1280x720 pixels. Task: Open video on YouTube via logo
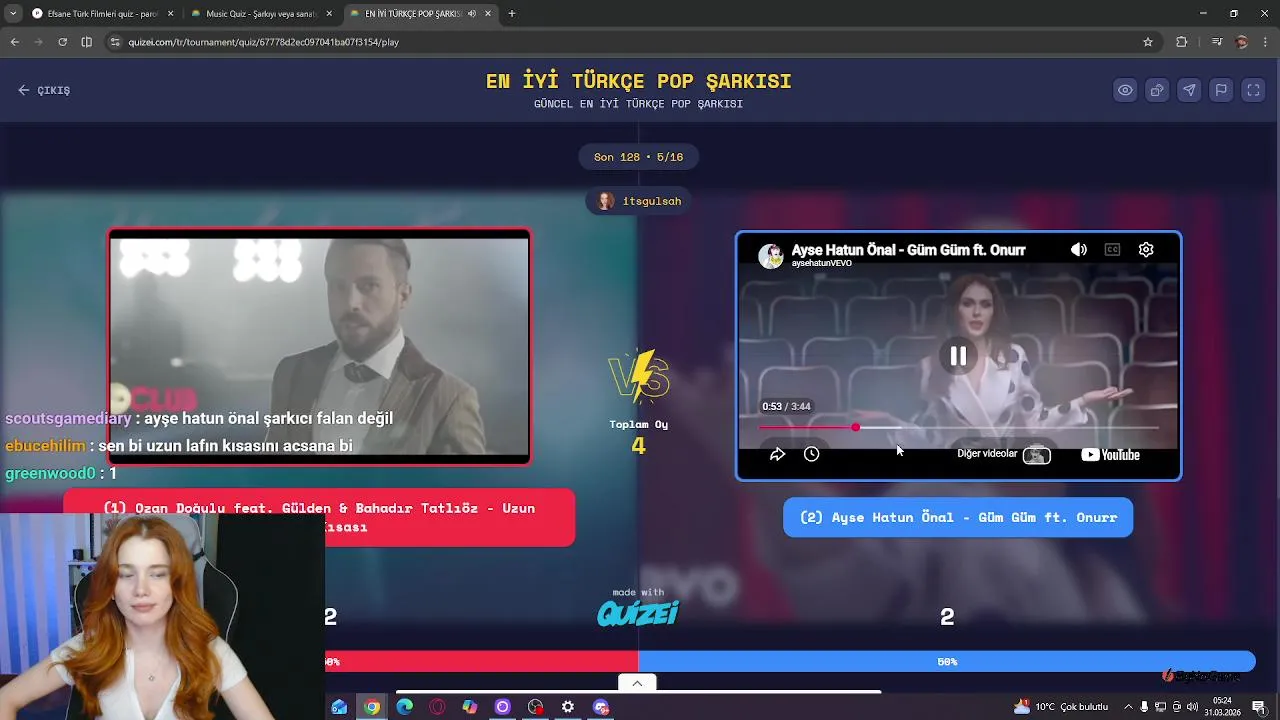coord(1110,455)
